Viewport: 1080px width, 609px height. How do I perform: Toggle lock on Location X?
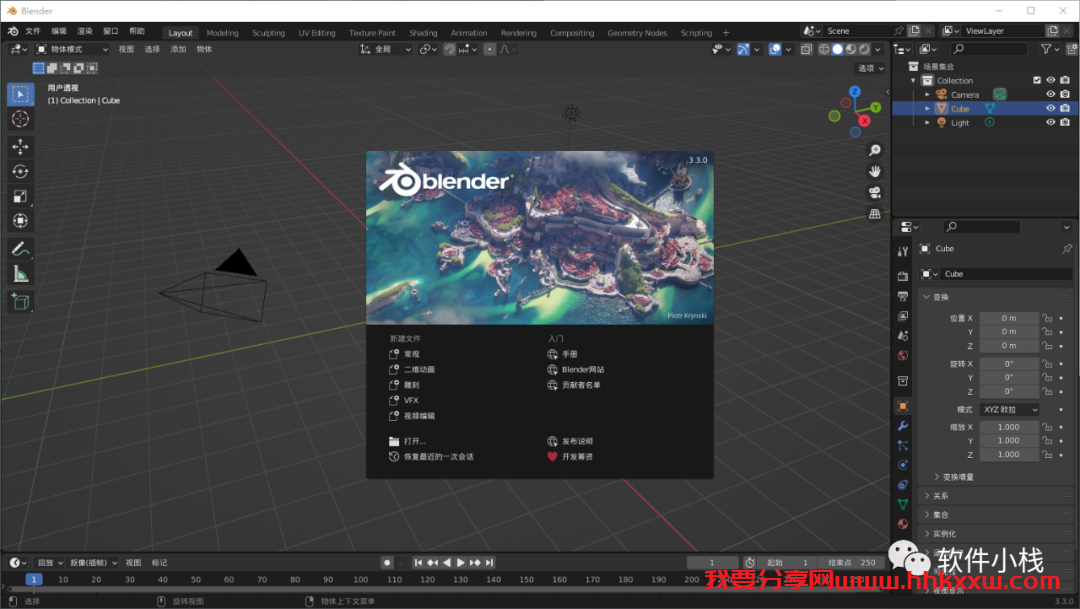(x=1047, y=318)
